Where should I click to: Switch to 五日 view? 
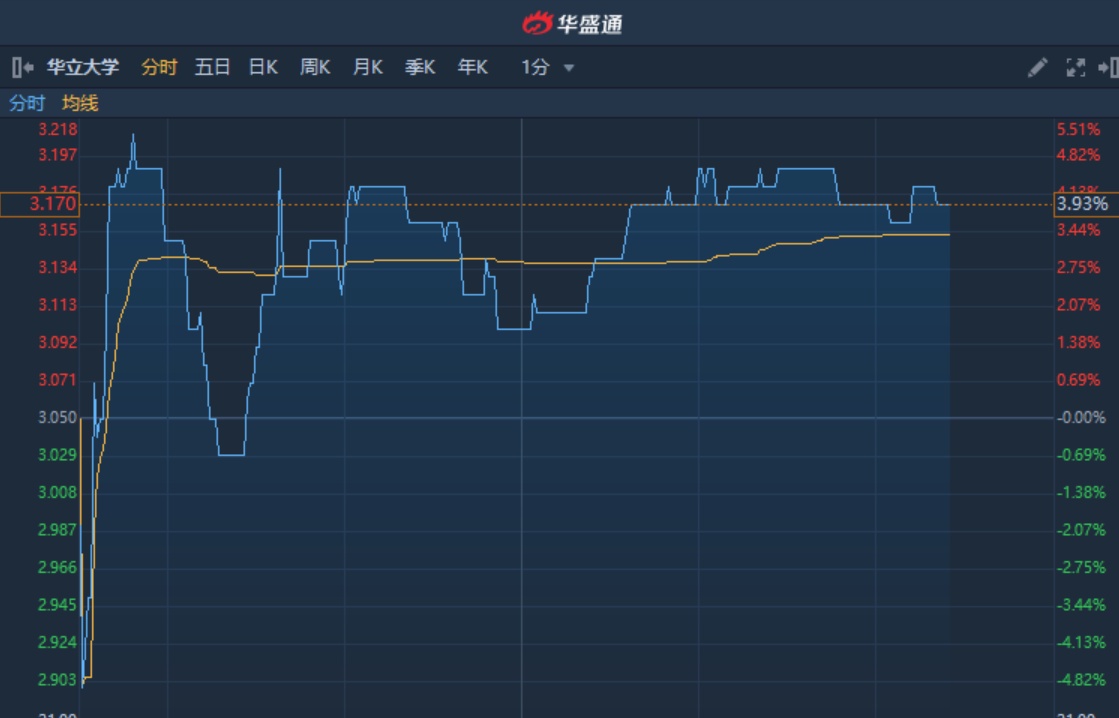pos(212,67)
